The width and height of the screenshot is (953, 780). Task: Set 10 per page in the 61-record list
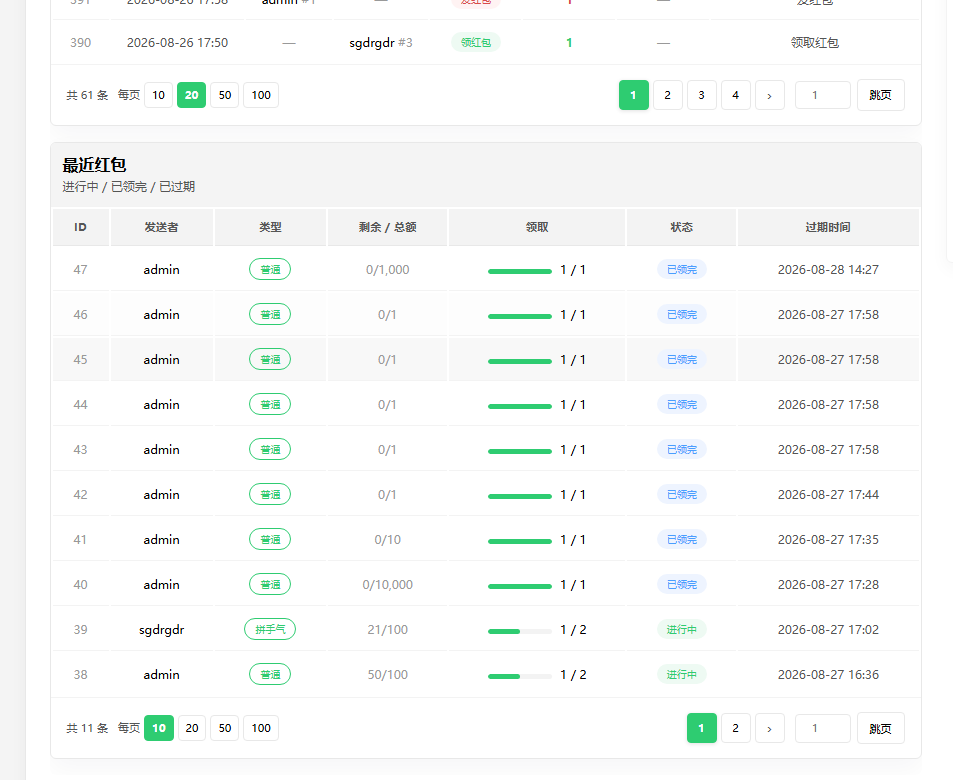pos(159,95)
